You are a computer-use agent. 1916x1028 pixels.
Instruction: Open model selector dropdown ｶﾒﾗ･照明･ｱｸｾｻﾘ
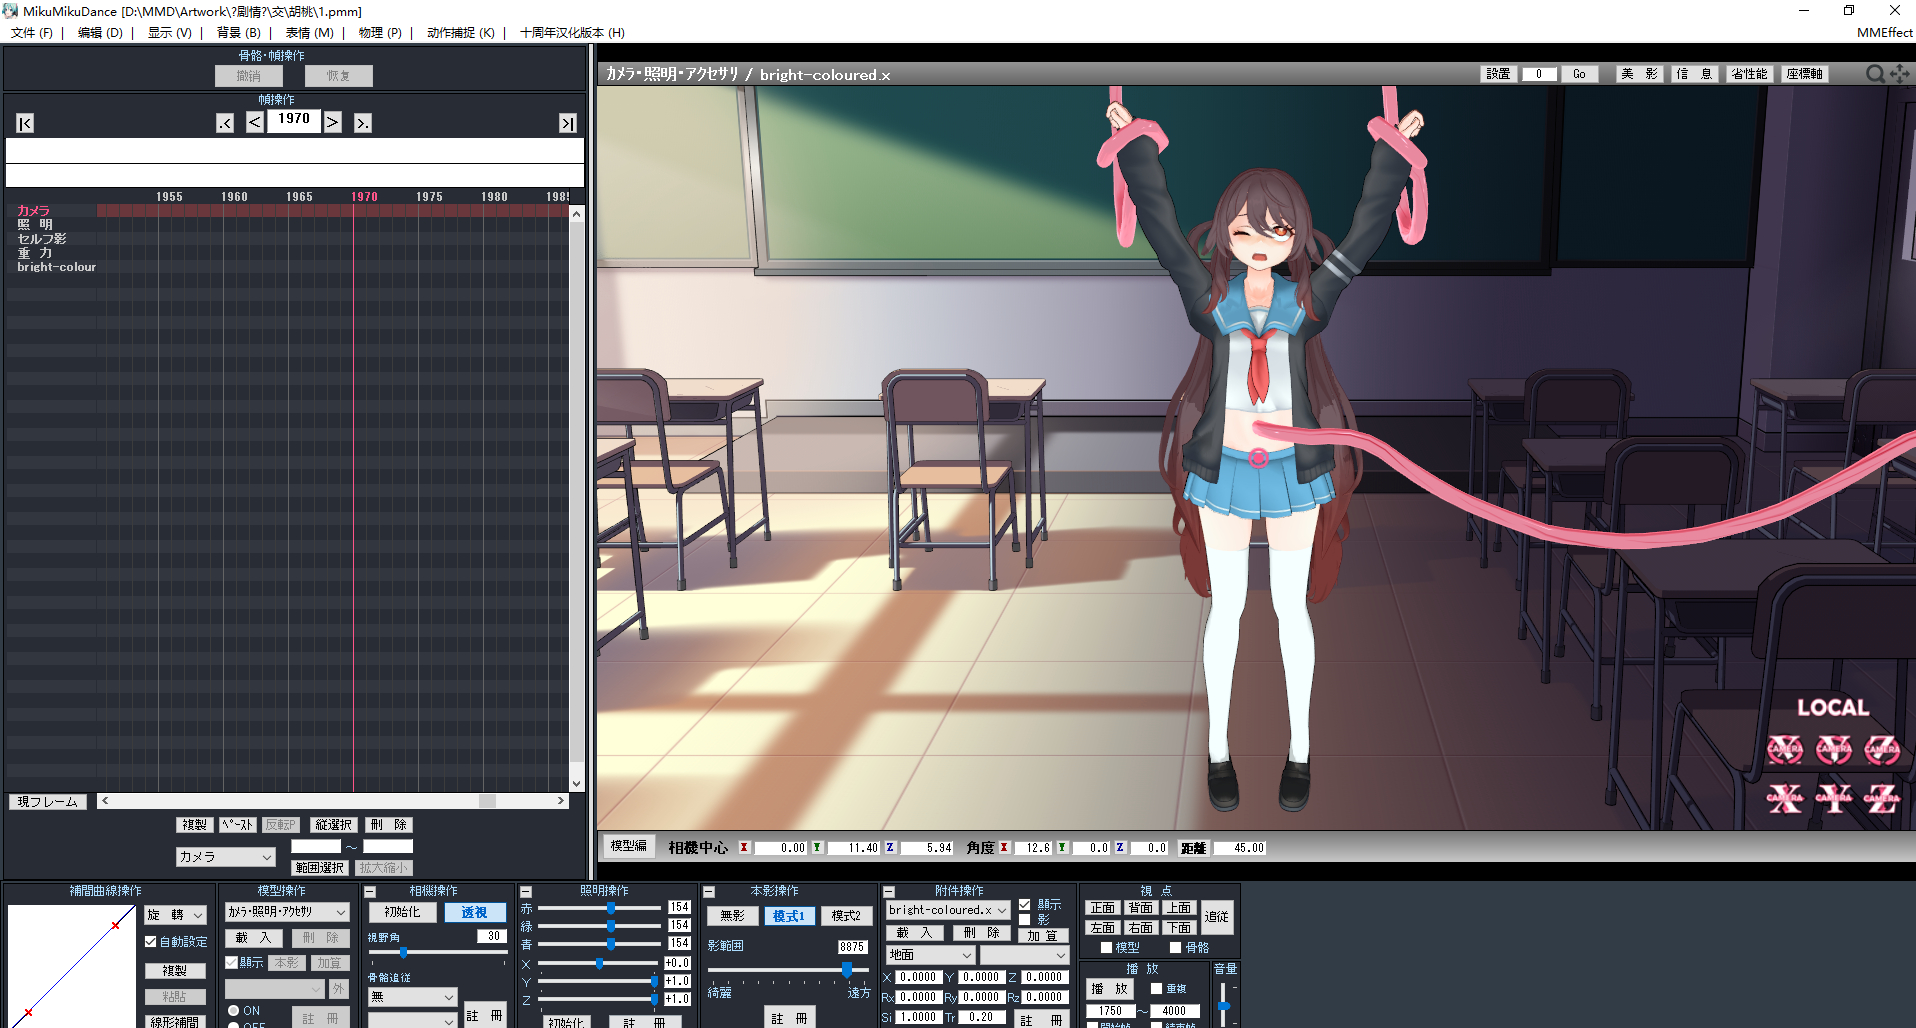[287, 912]
